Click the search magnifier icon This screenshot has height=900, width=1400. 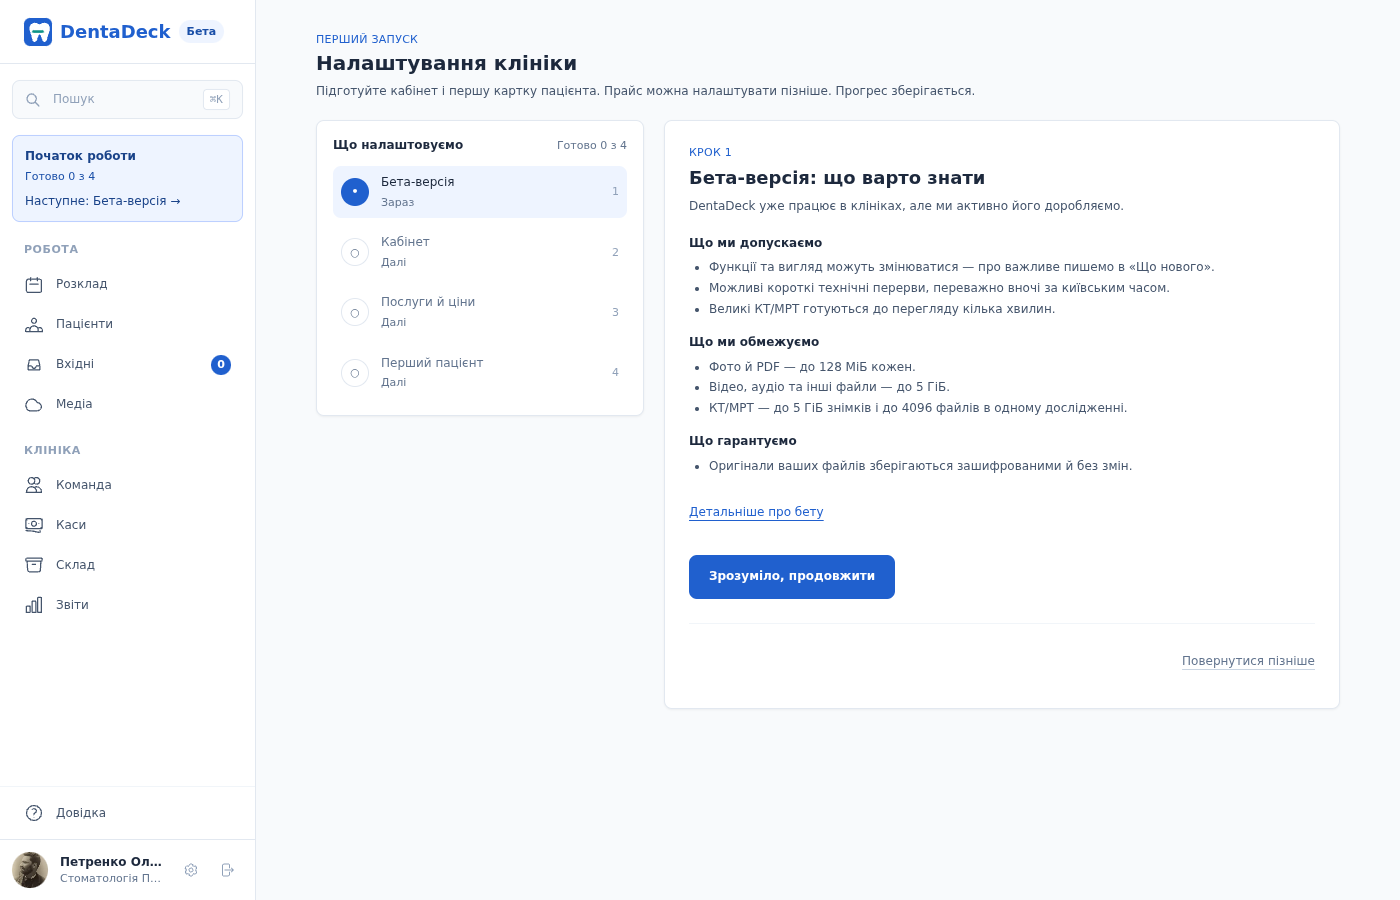pyautogui.click(x=33, y=100)
